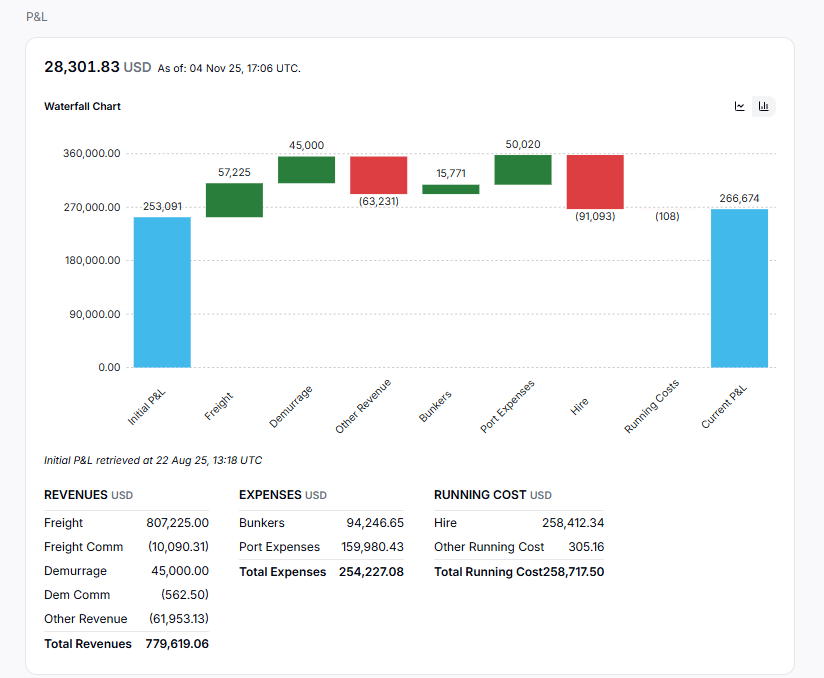The width and height of the screenshot is (824, 678).
Task: Click the Initial P&L axis label
Action: click(x=147, y=407)
